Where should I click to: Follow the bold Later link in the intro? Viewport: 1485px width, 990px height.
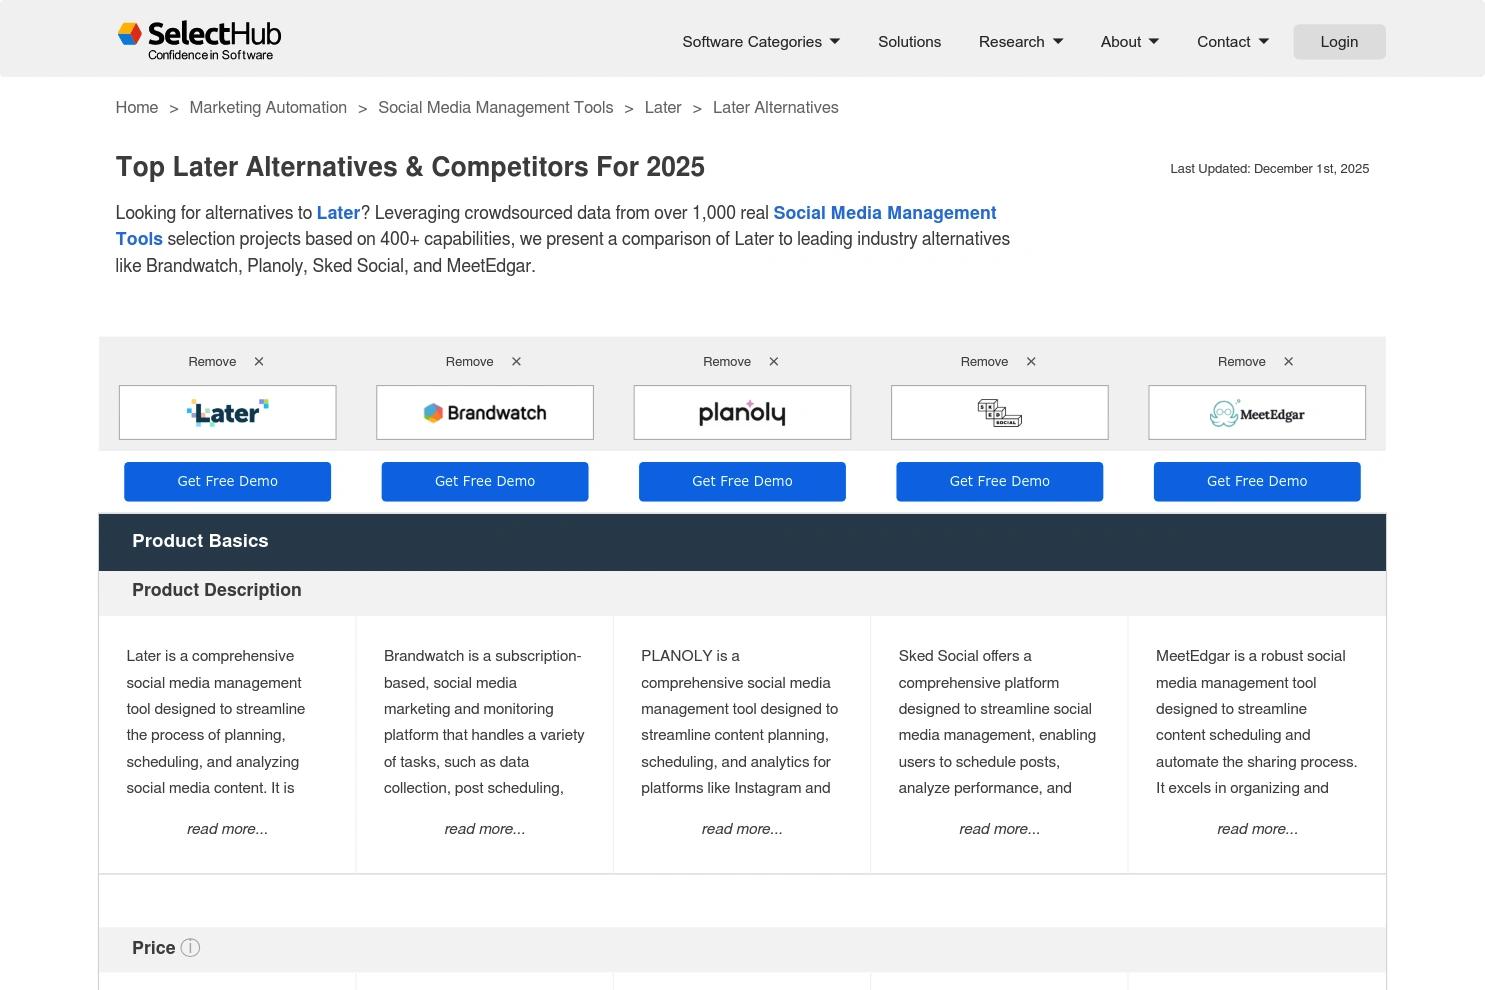pyautogui.click(x=338, y=213)
